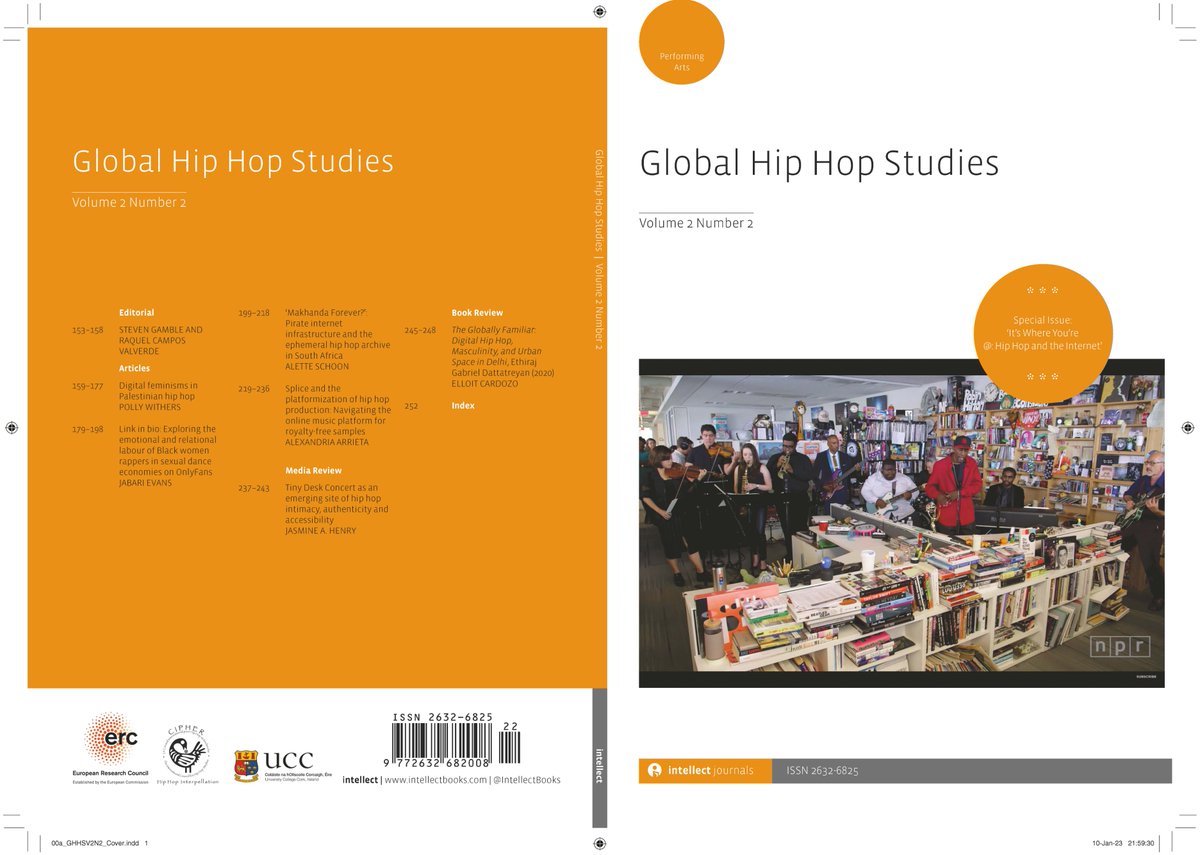Click the 'Splice and the platformization' article title
1200x855 pixels.
[338, 409]
